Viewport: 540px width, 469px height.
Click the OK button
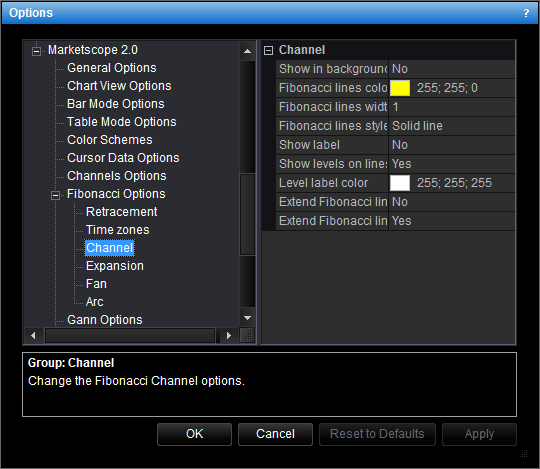pos(195,434)
